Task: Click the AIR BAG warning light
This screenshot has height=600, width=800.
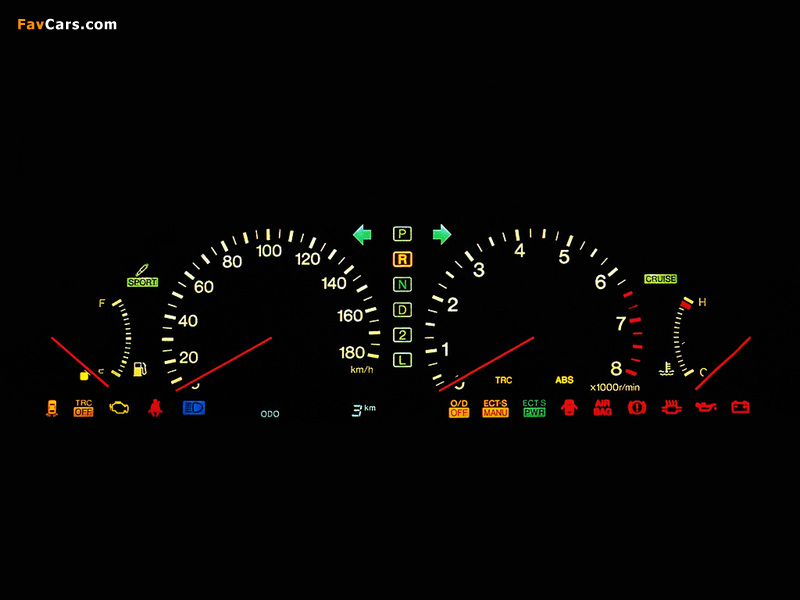Action: coord(602,408)
